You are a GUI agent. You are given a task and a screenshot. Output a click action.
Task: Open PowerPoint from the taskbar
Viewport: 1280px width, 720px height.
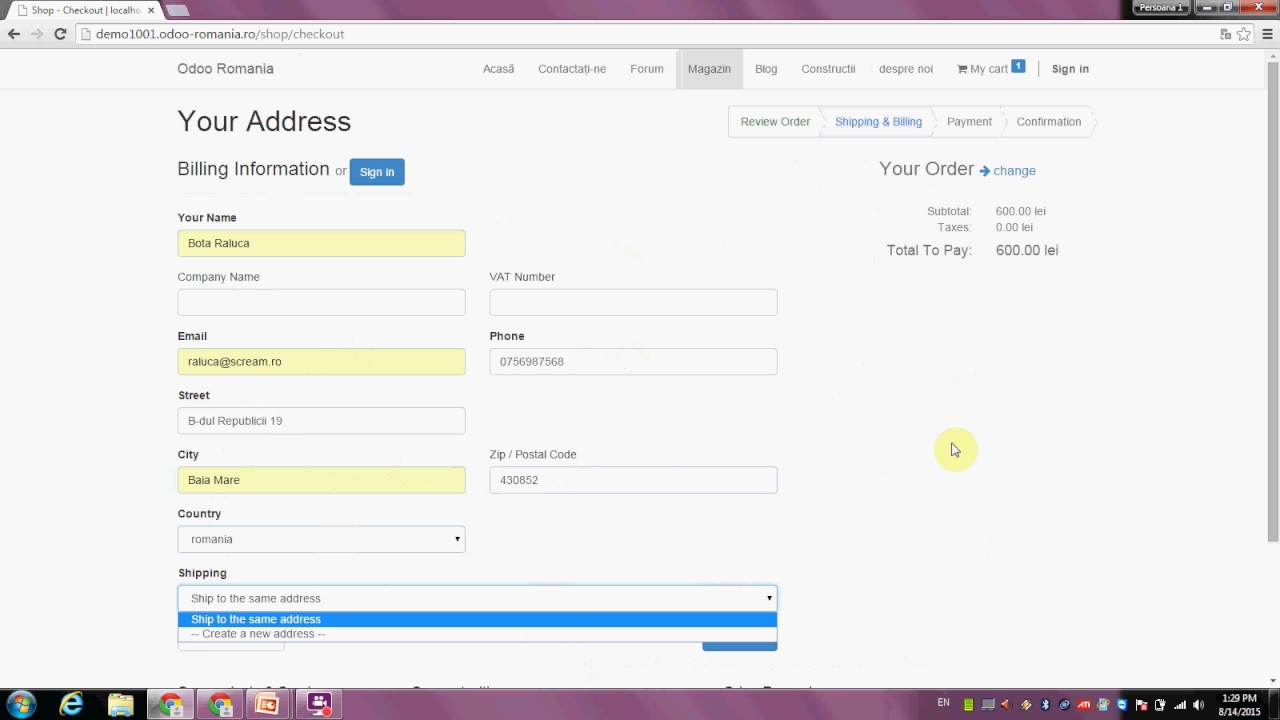click(268, 704)
